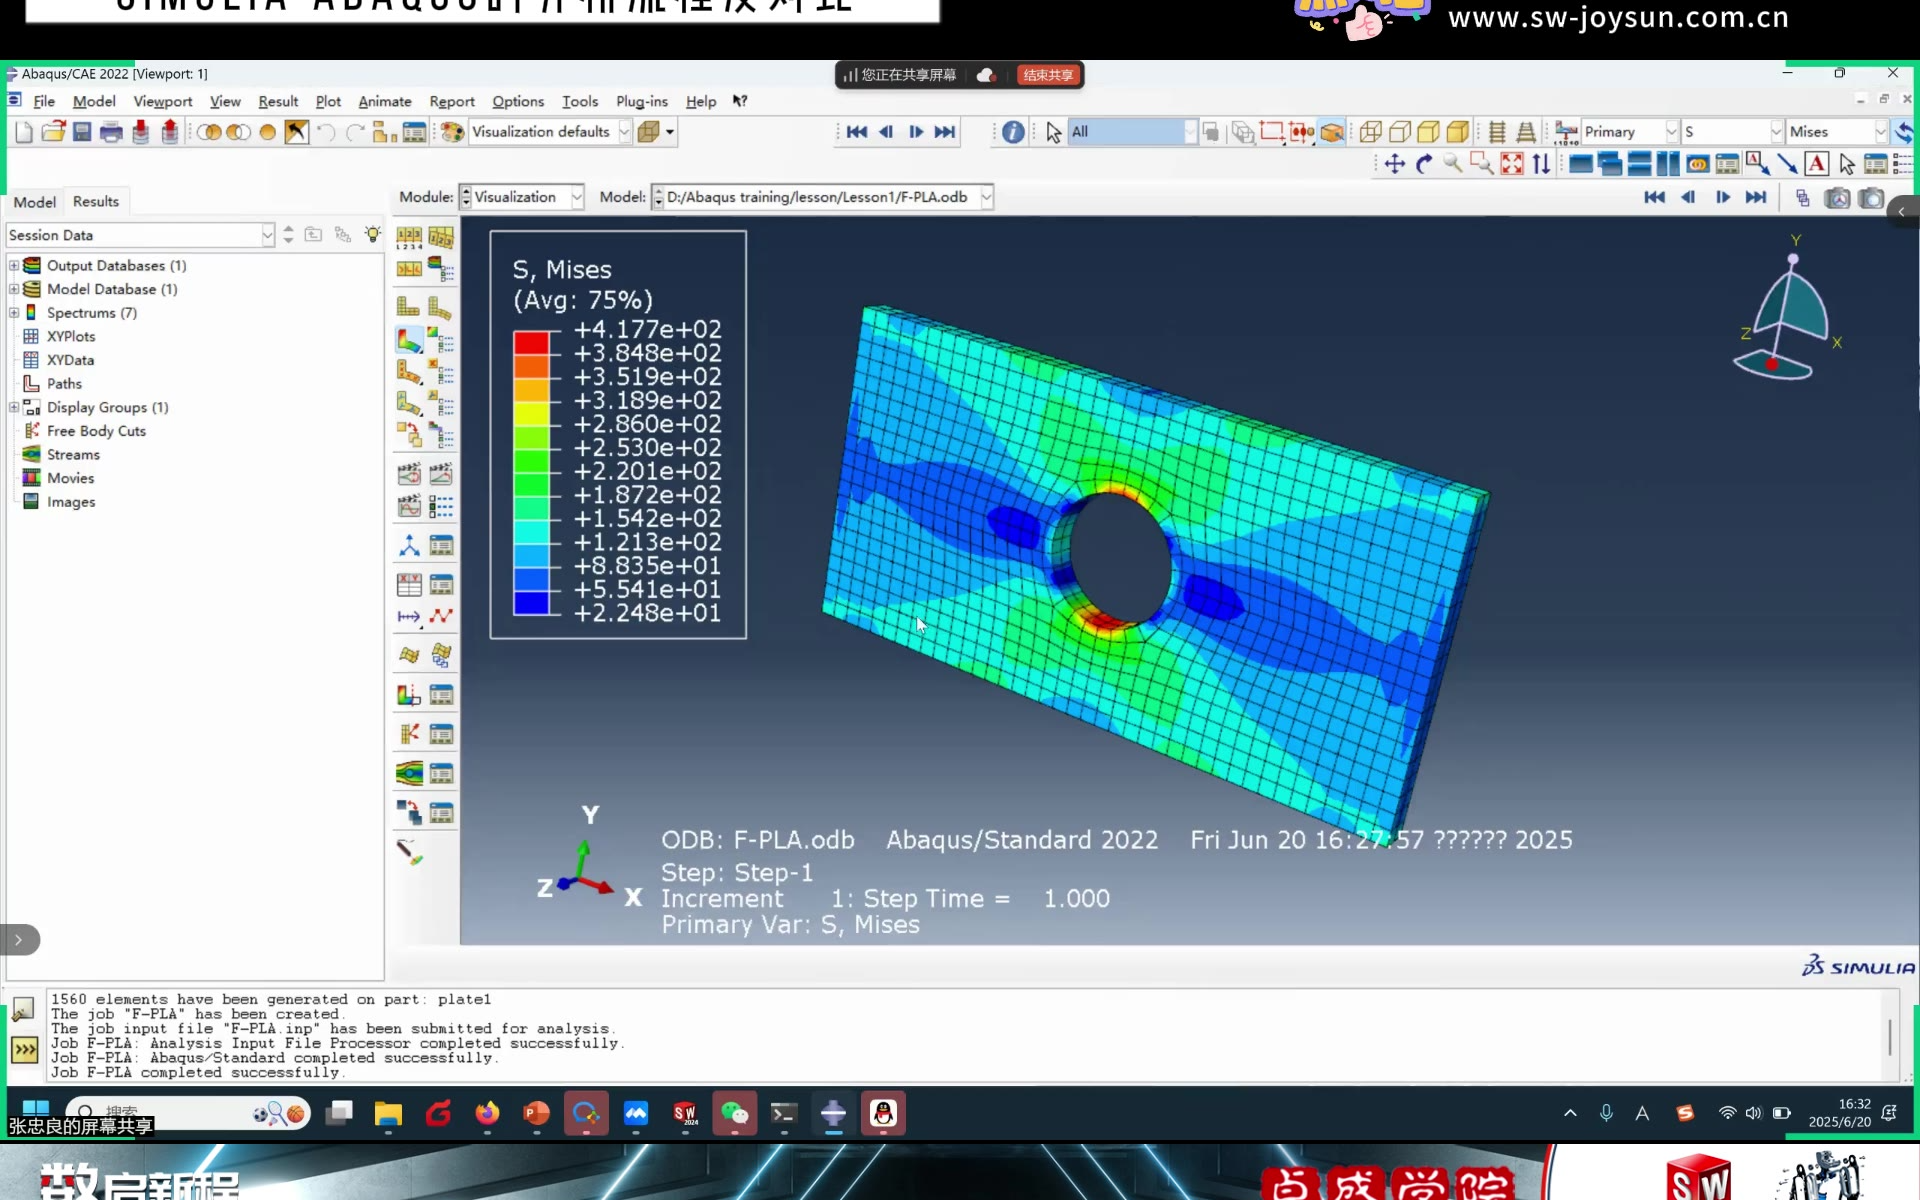Select the XYPlots tree item
1920x1200 pixels.
71,336
